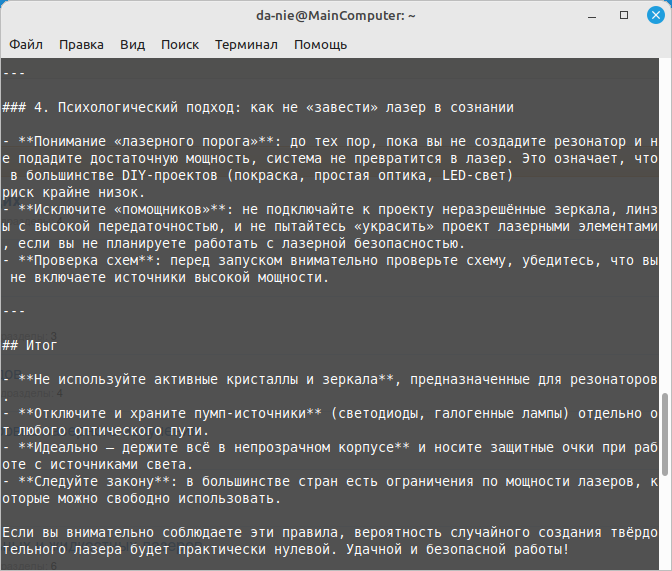Open the Правка menu
The width and height of the screenshot is (672, 571).
tap(81, 45)
